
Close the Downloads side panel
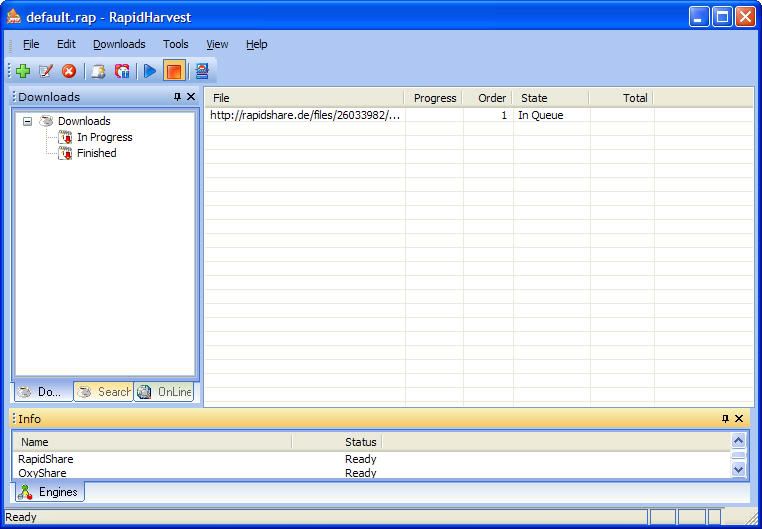[x=191, y=97]
